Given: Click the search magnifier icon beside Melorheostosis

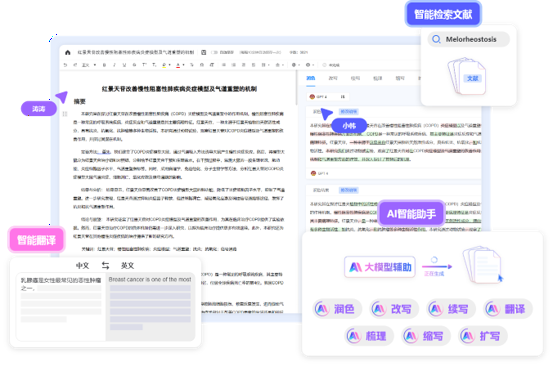Looking at the screenshot, I should click(x=436, y=39).
